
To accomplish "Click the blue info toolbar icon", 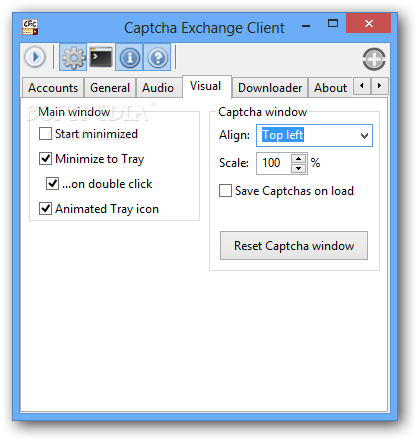I will click(129, 57).
